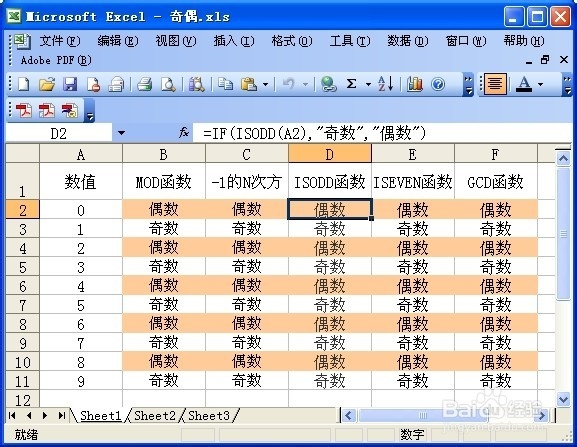Click the Insert Hyperlink globe icon

(x=329, y=84)
